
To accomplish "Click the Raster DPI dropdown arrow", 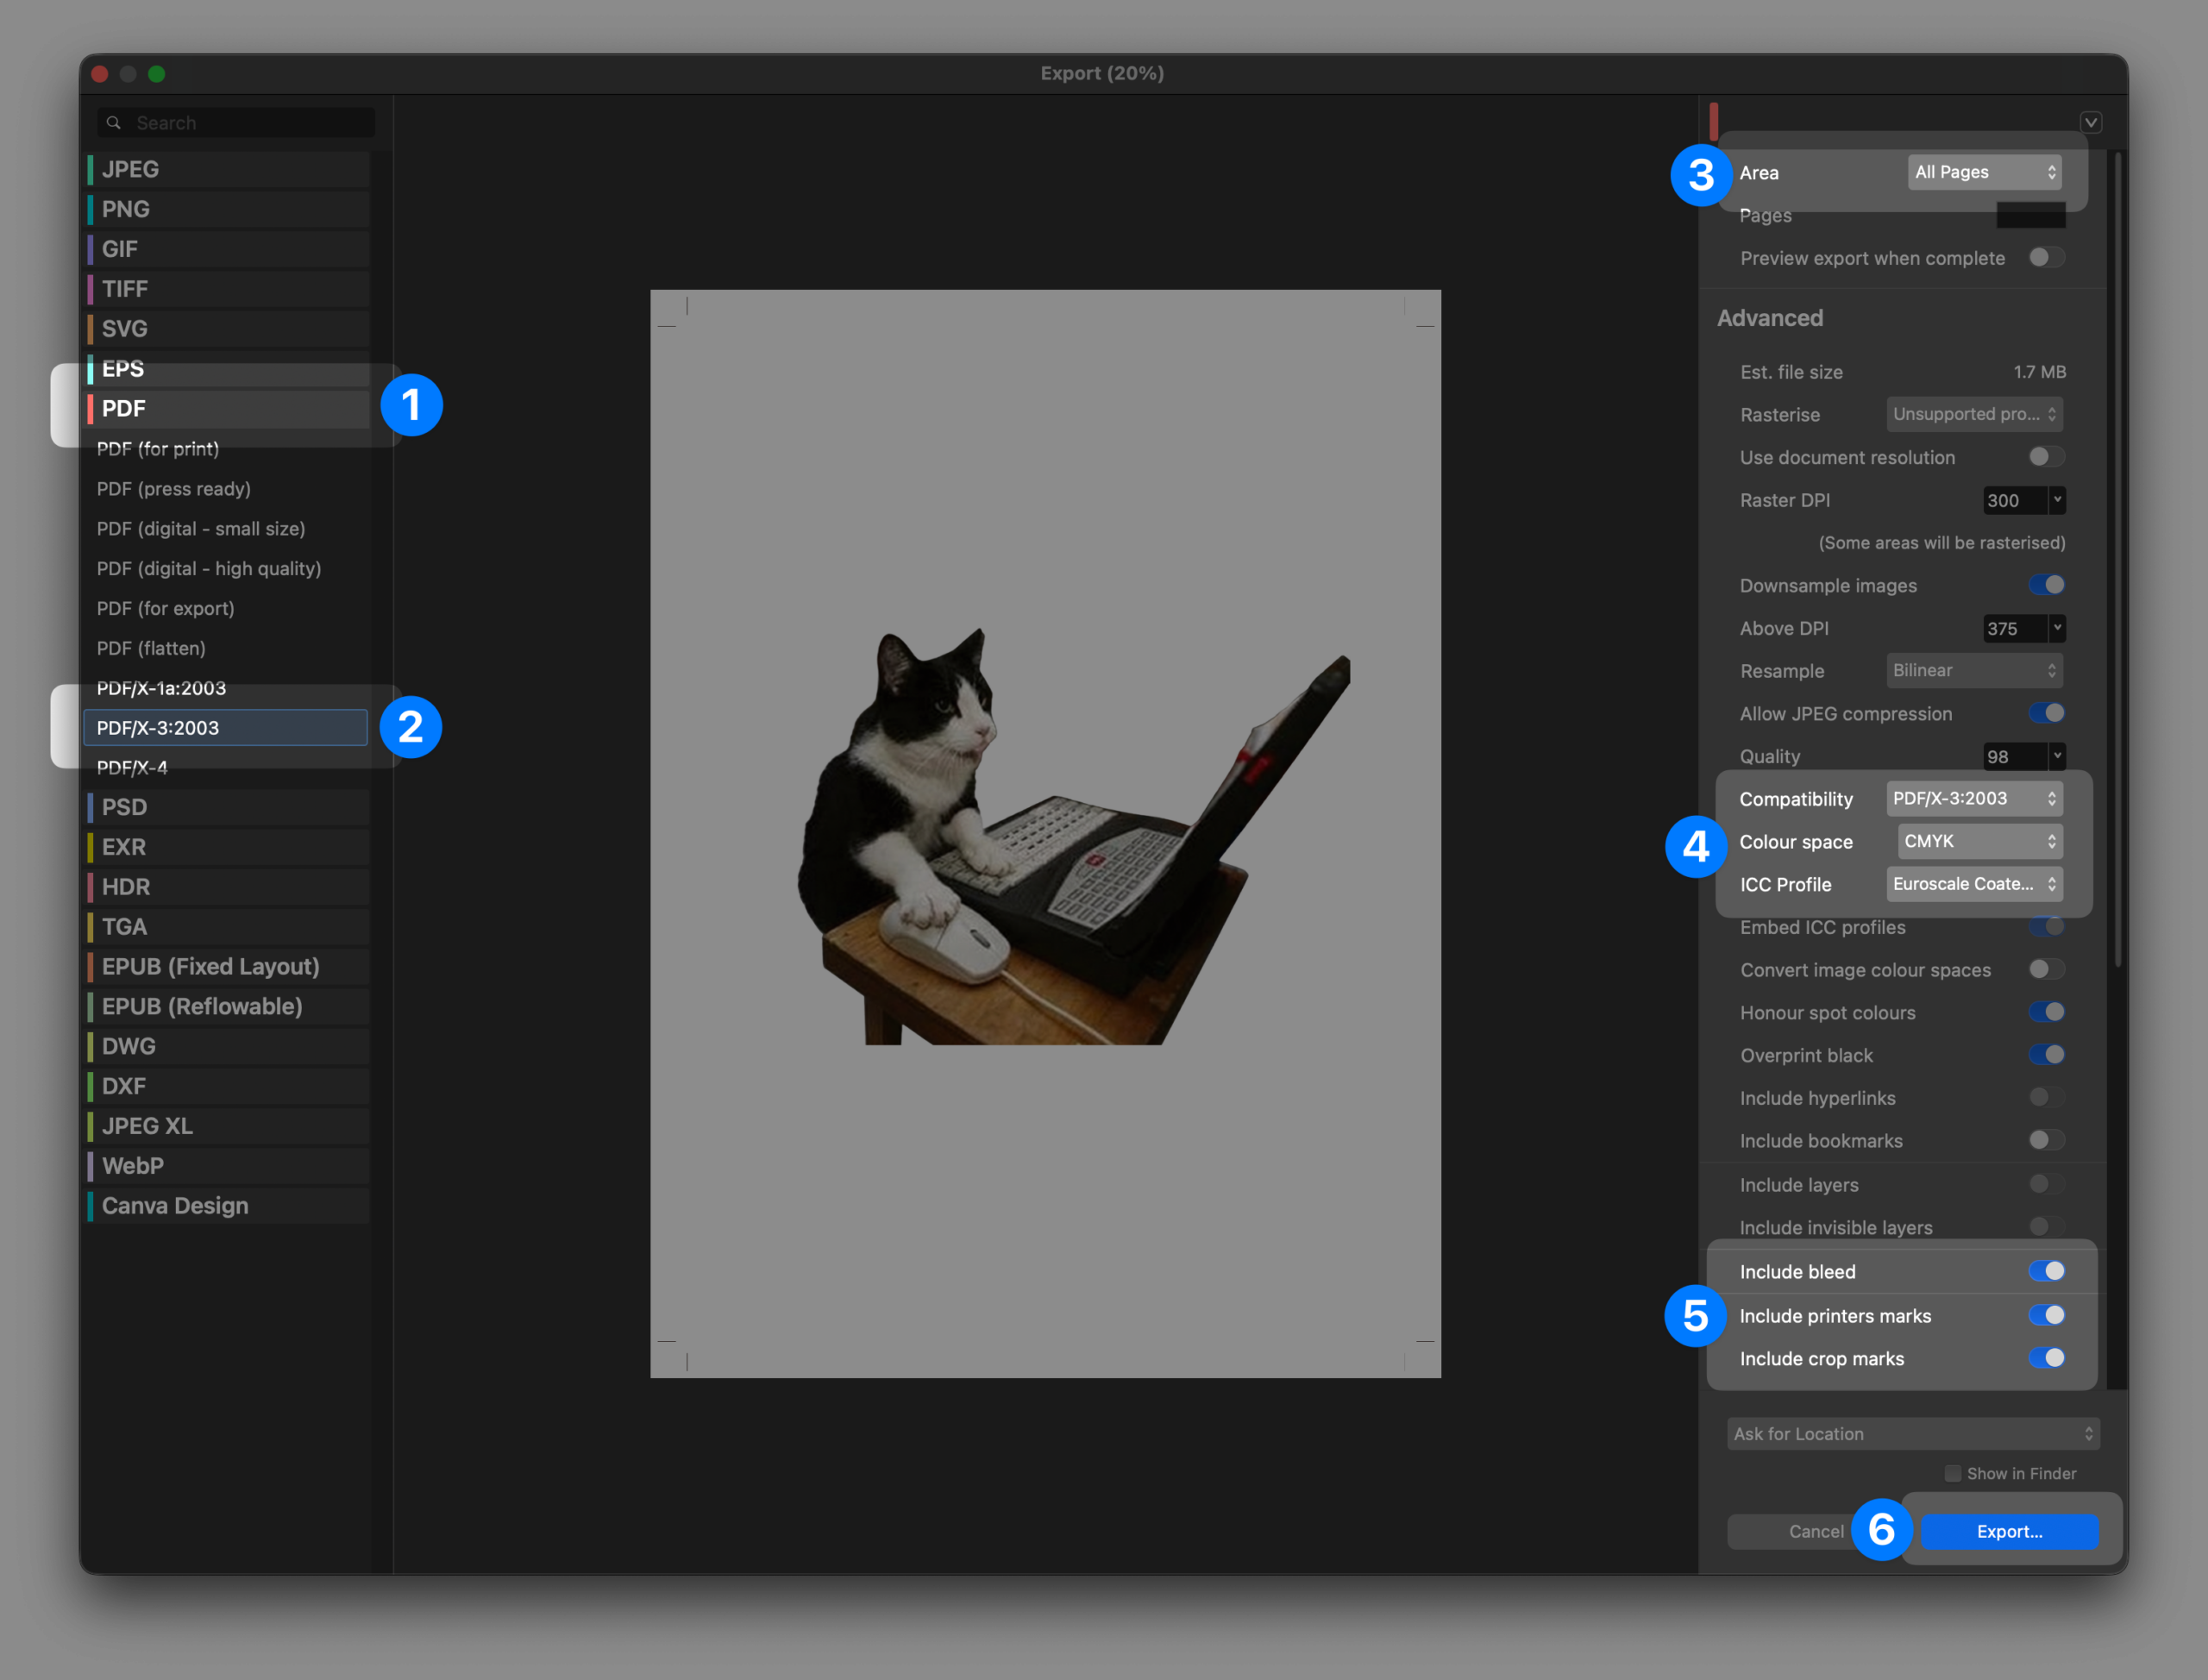I will 2056,500.
